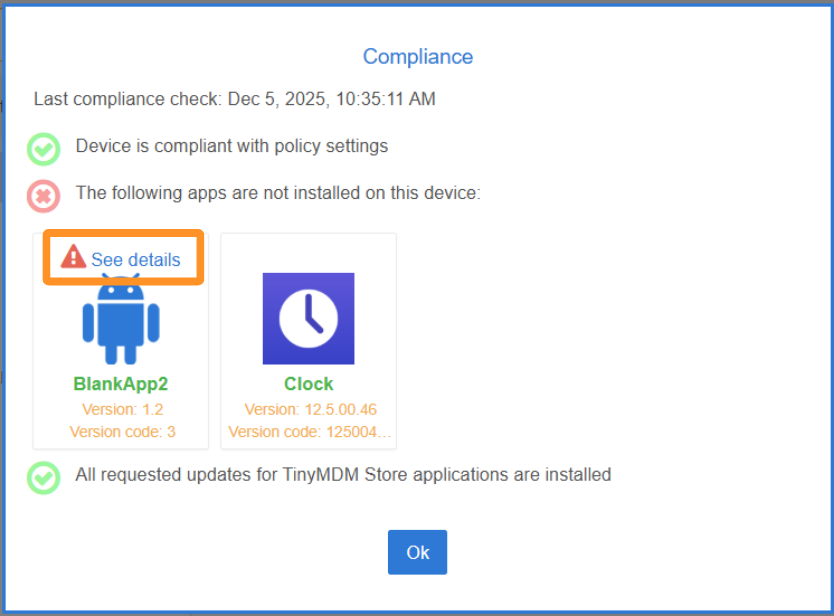
Task: Click BlankApp2 Version 1.2 text
Action: pyautogui.click(x=122, y=410)
